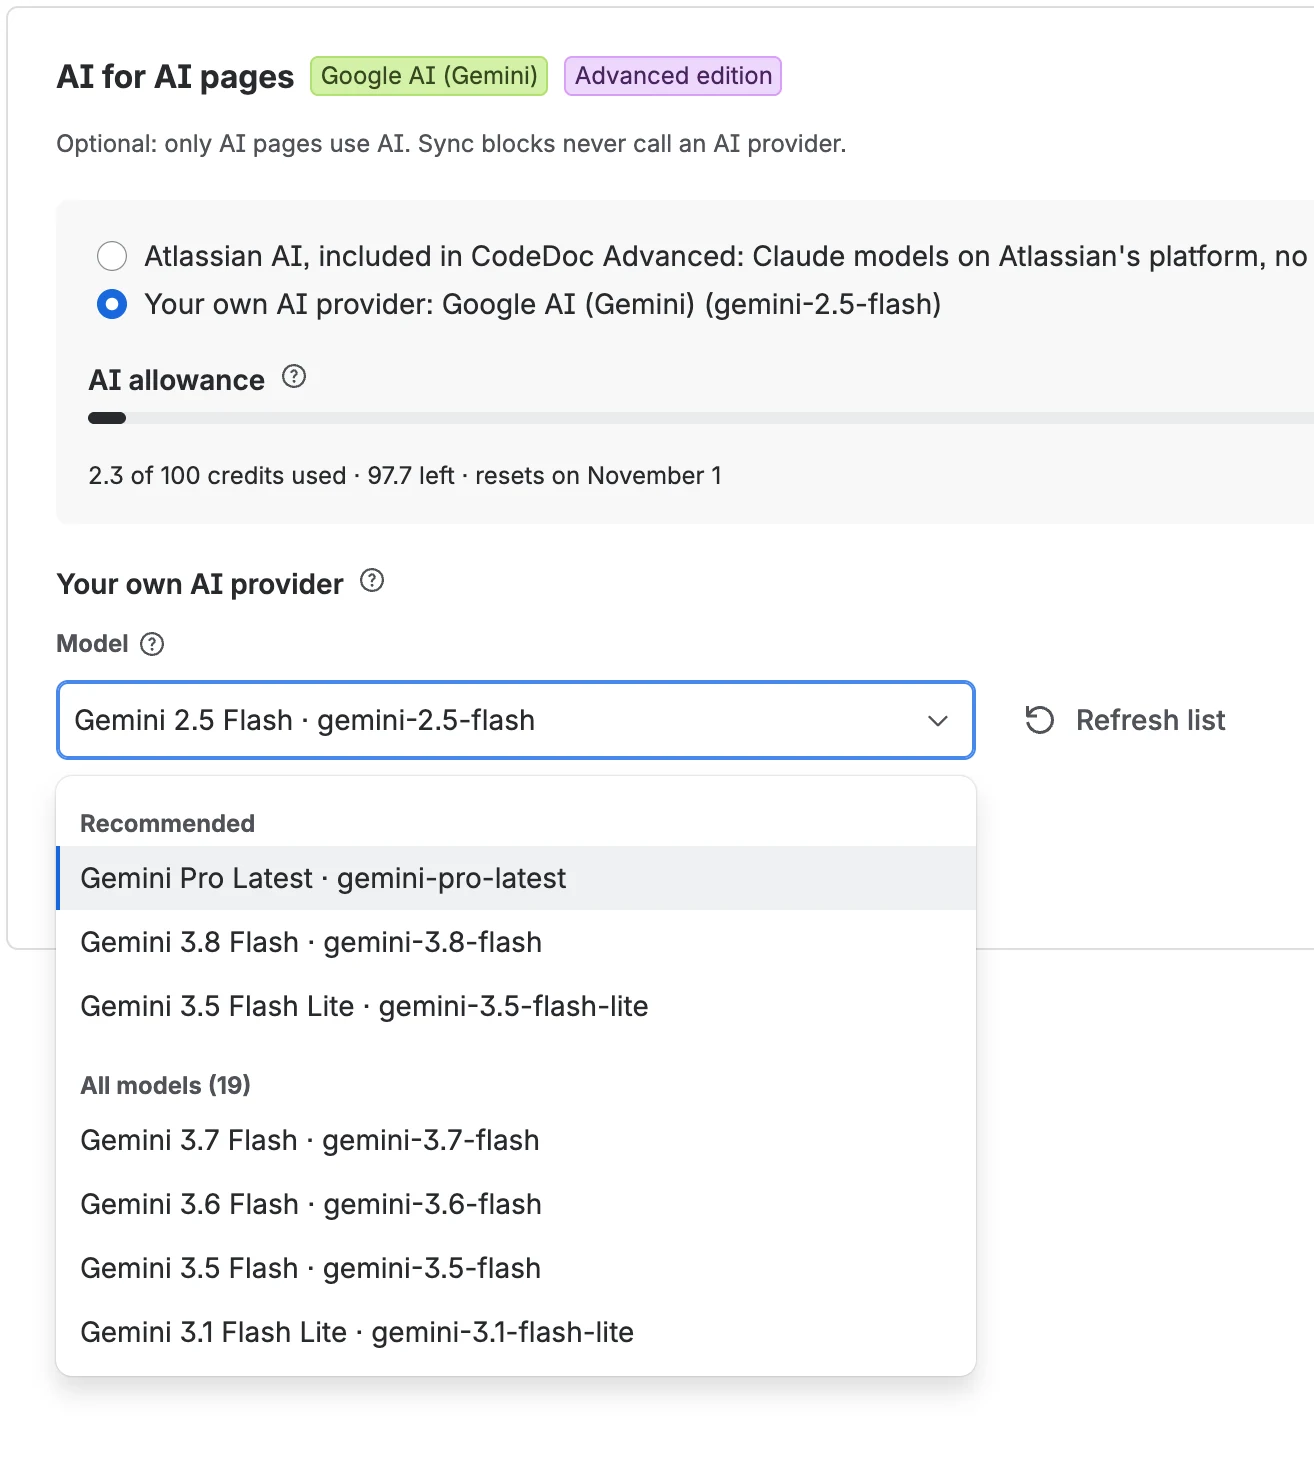The image size is (1314, 1476).
Task: Click the Refresh list button text
Action: (x=1150, y=720)
